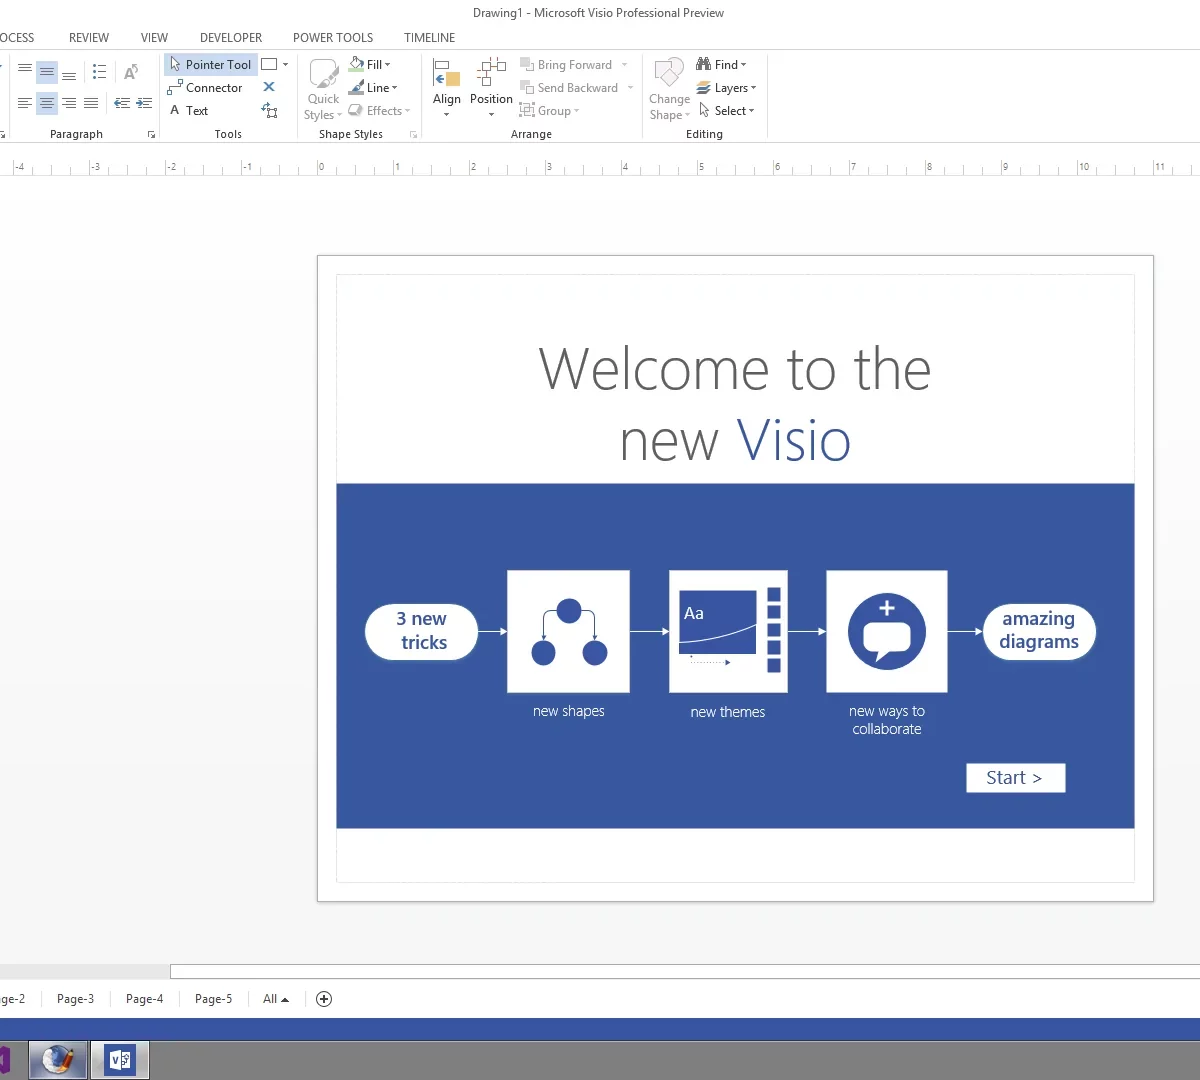Viewport: 1200px width, 1080px height.
Task: Open the Layers menu
Action: coord(726,88)
